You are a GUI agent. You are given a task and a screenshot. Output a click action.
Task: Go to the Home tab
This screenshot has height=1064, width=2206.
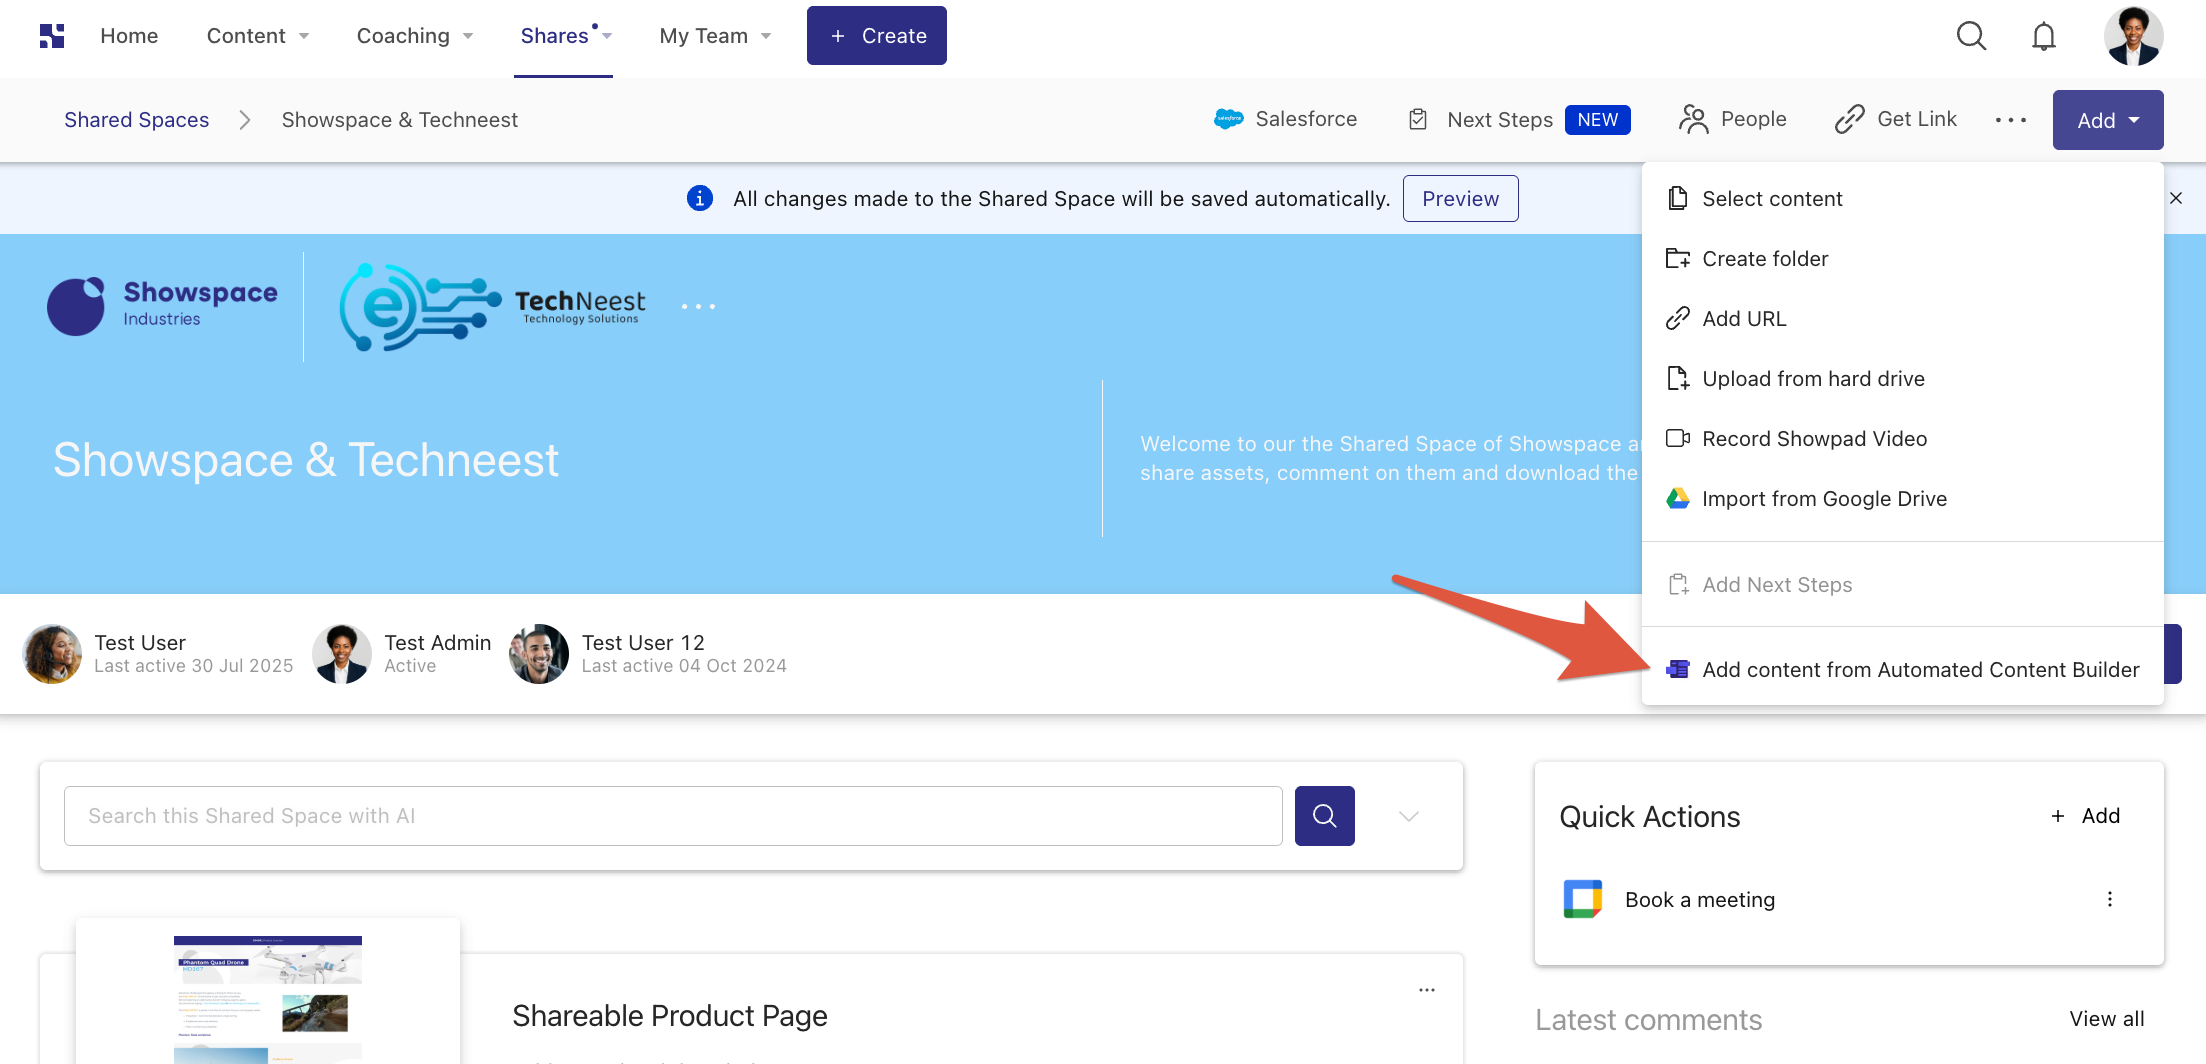[x=129, y=36]
